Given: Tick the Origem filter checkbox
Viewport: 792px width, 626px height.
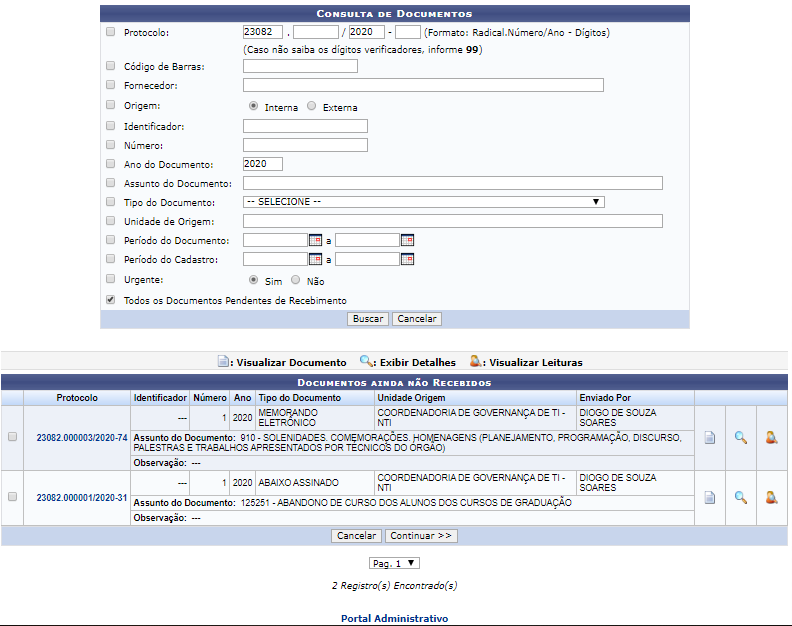Looking at the screenshot, I should click(111, 105).
